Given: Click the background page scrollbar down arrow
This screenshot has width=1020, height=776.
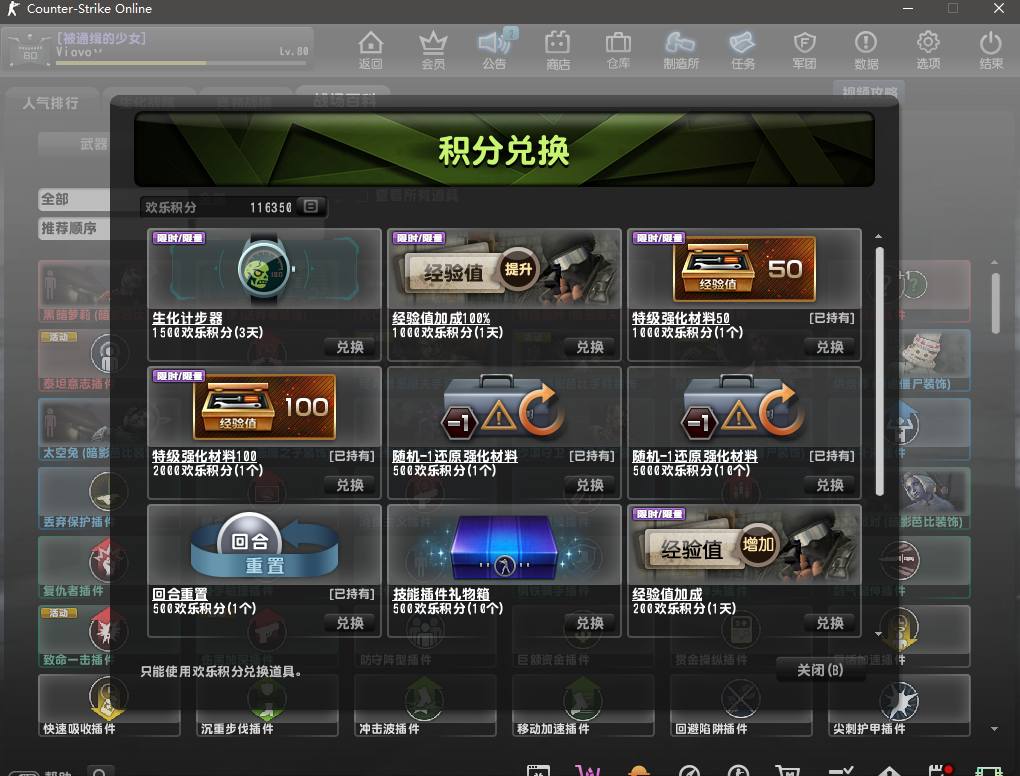Looking at the screenshot, I should click(x=995, y=729).
